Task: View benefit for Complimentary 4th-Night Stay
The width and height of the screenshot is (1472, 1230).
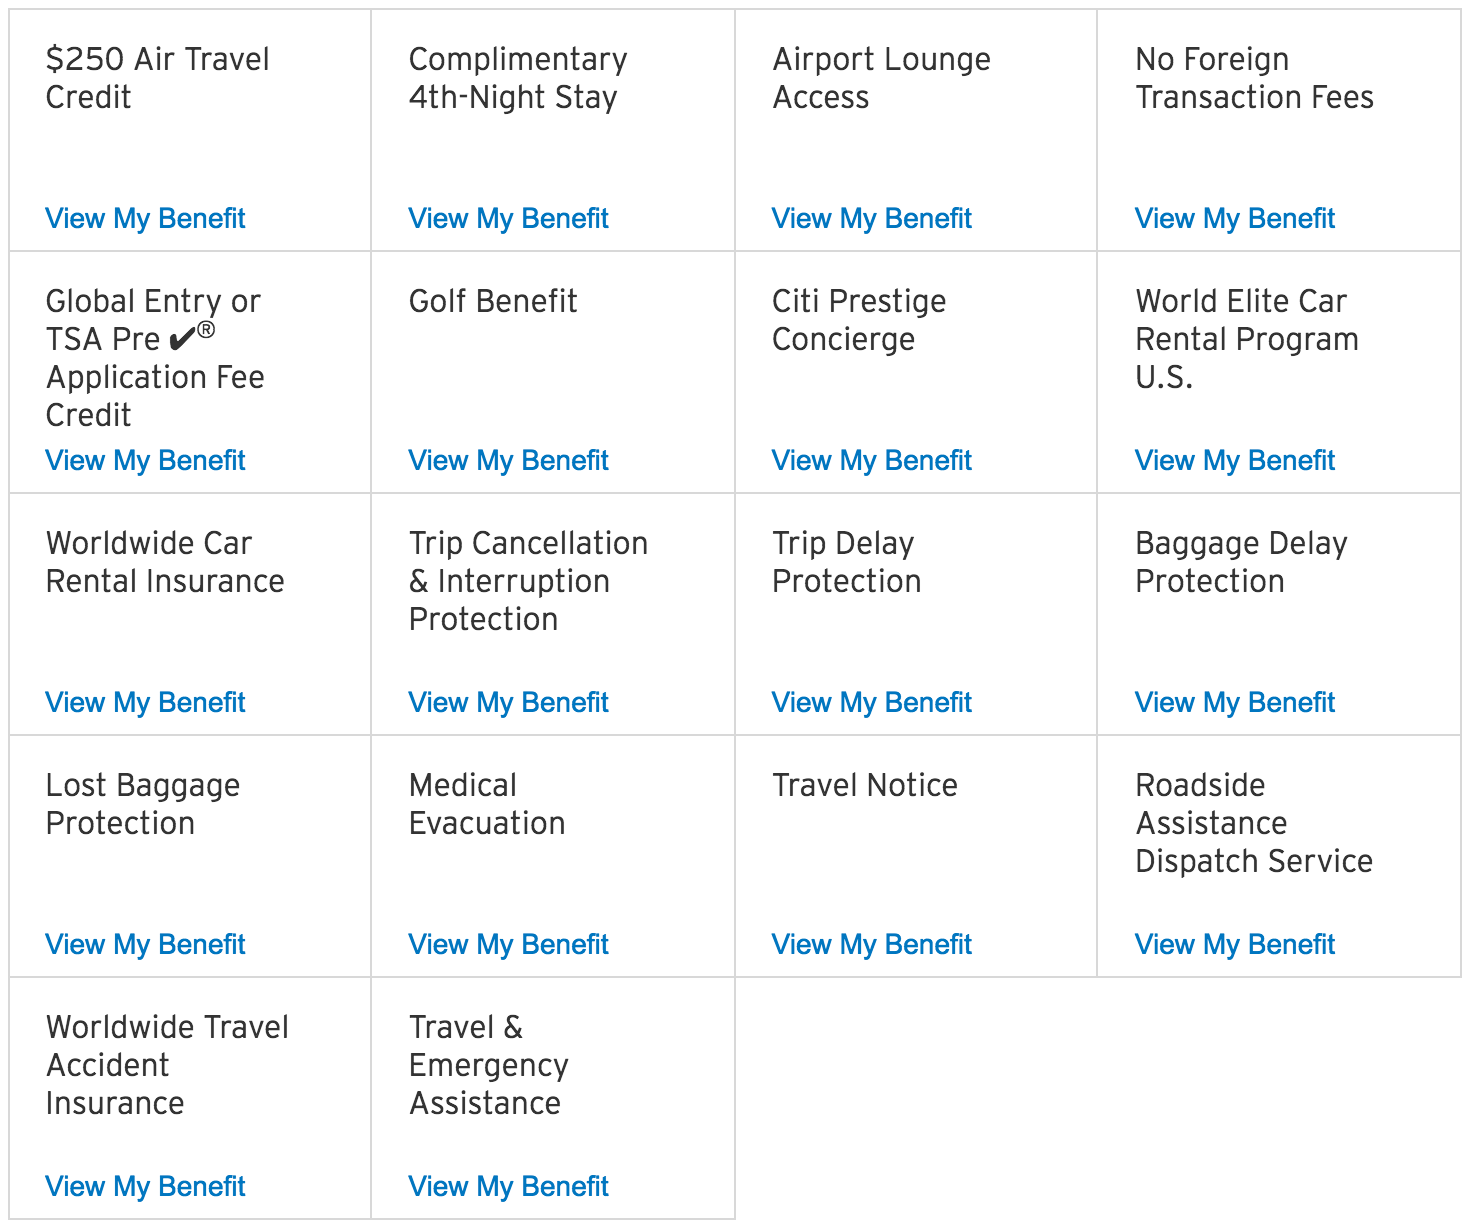Action: pyautogui.click(x=508, y=218)
